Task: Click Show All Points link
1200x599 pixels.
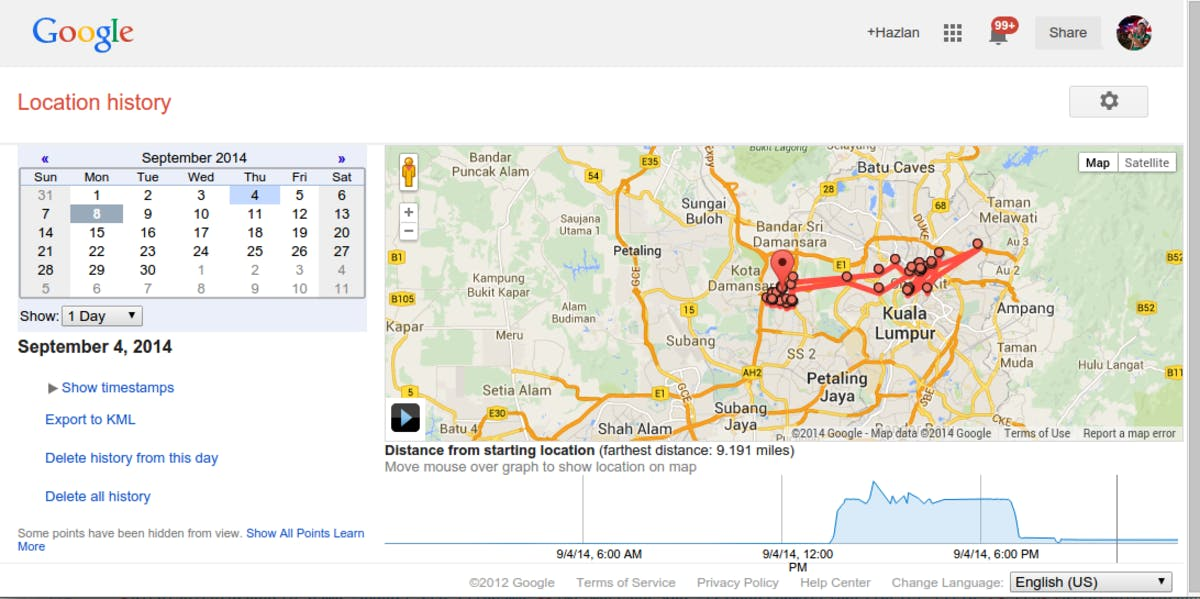Action: coord(288,533)
